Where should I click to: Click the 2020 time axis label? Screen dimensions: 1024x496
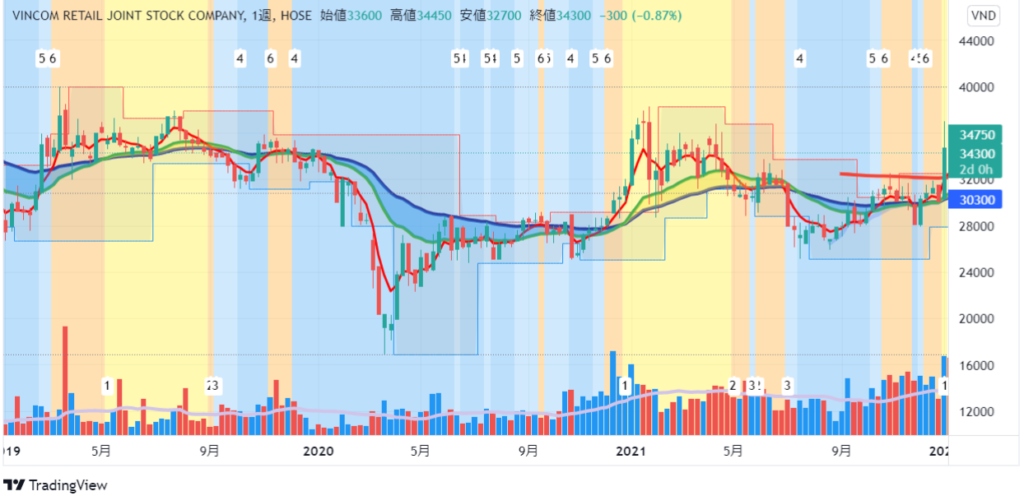[x=318, y=451]
